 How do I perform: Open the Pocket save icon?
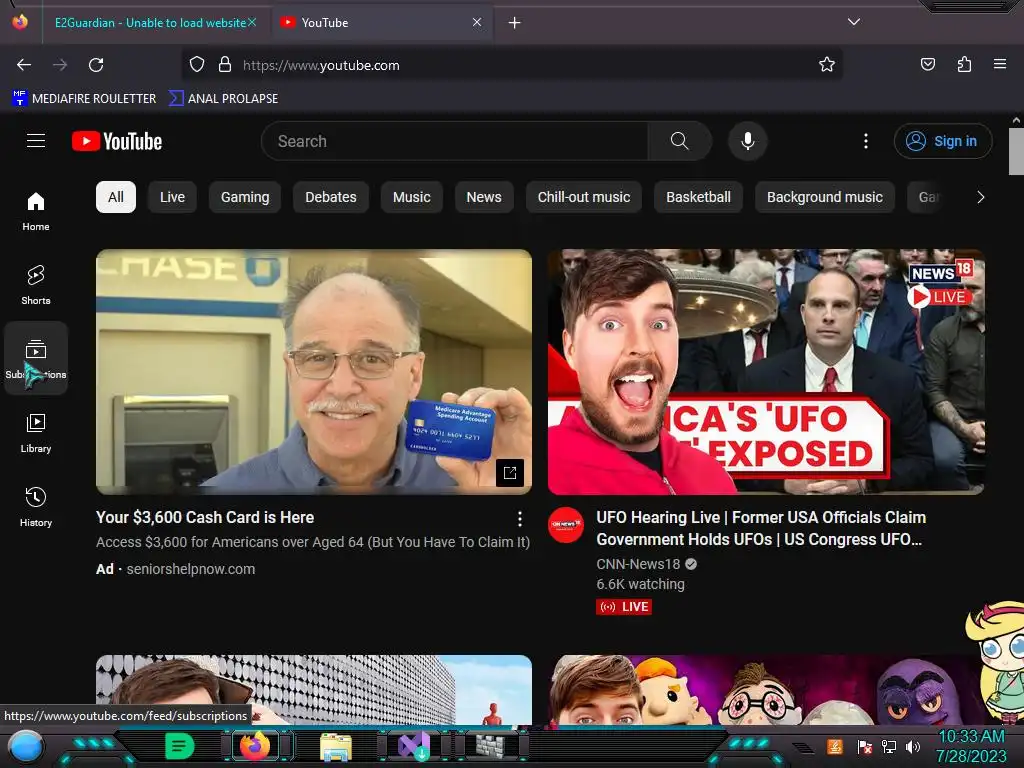click(927, 65)
